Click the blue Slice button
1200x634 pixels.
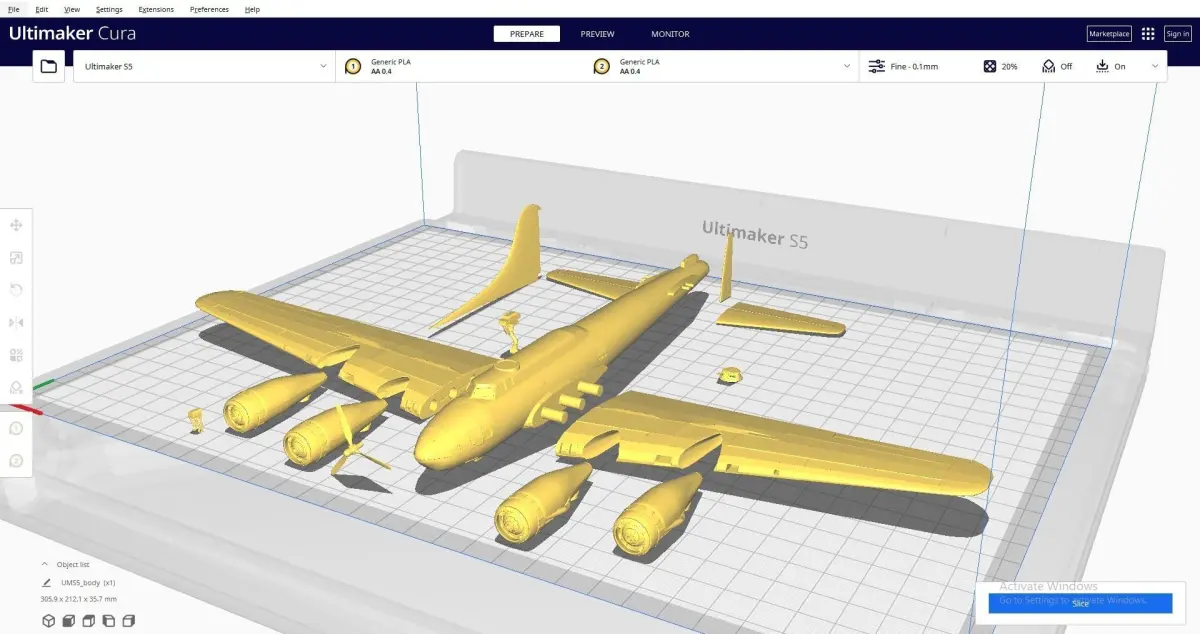1080,603
